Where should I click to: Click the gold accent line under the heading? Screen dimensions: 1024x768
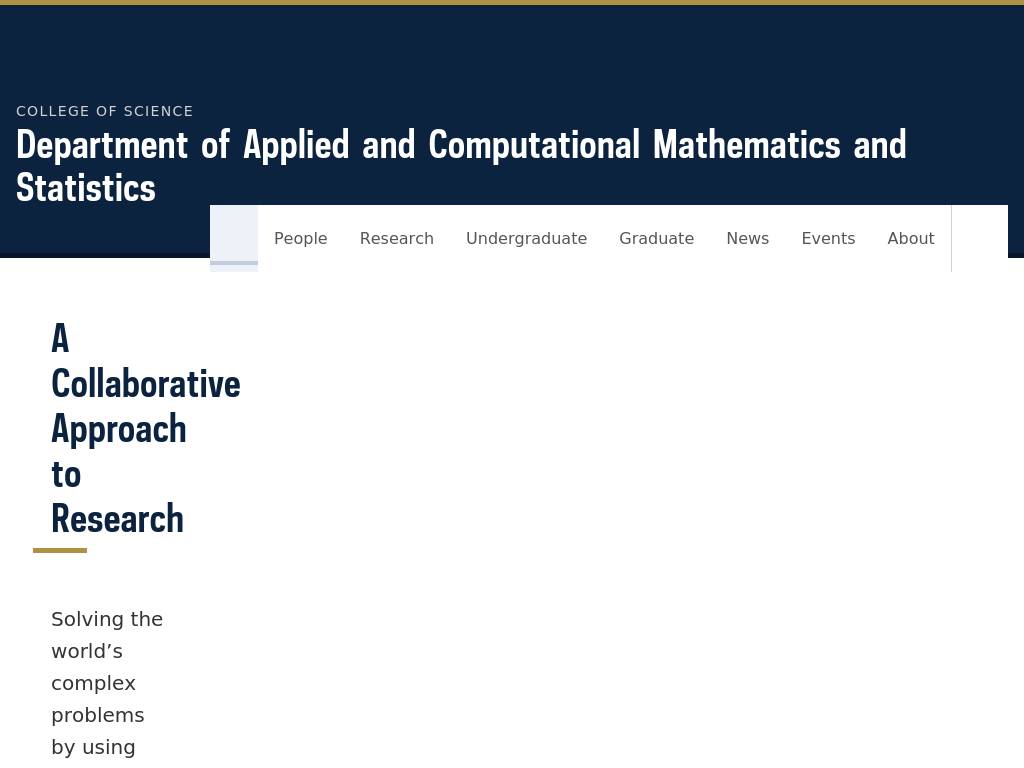click(x=60, y=550)
